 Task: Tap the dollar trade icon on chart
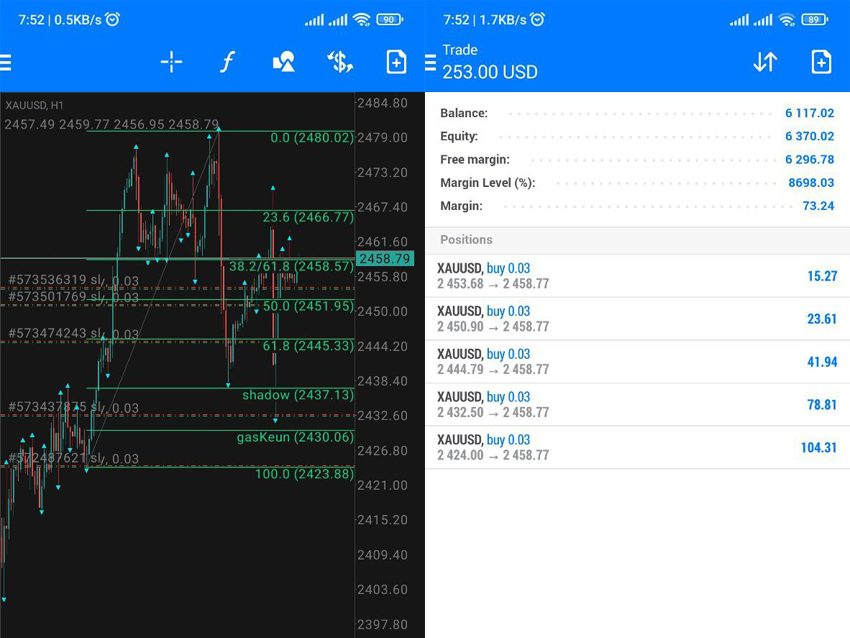pos(340,62)
